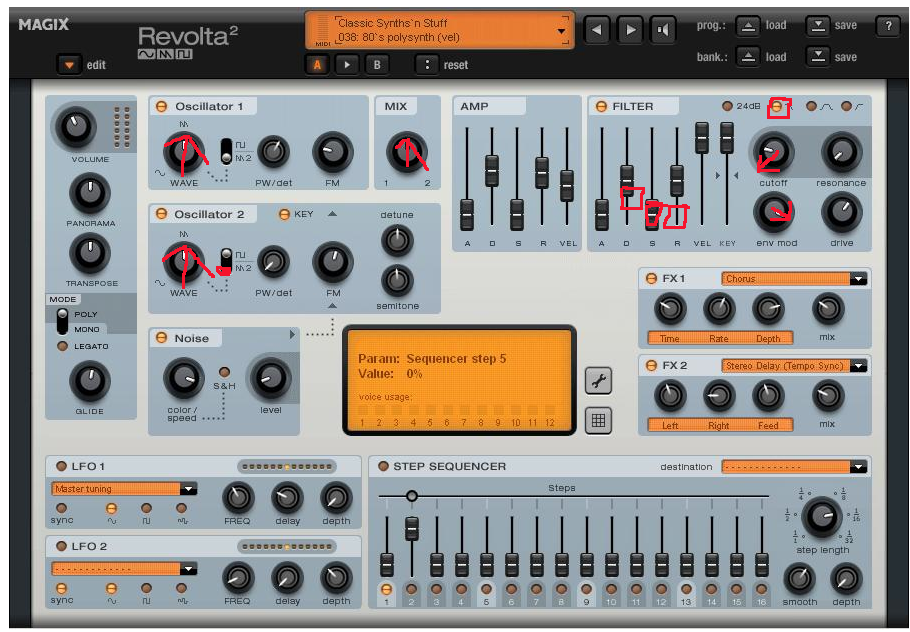Image resolution: width=910 pixels, height=632 pixels.
Task: Click the filter cutoff knob
Action: coord(774,153)
